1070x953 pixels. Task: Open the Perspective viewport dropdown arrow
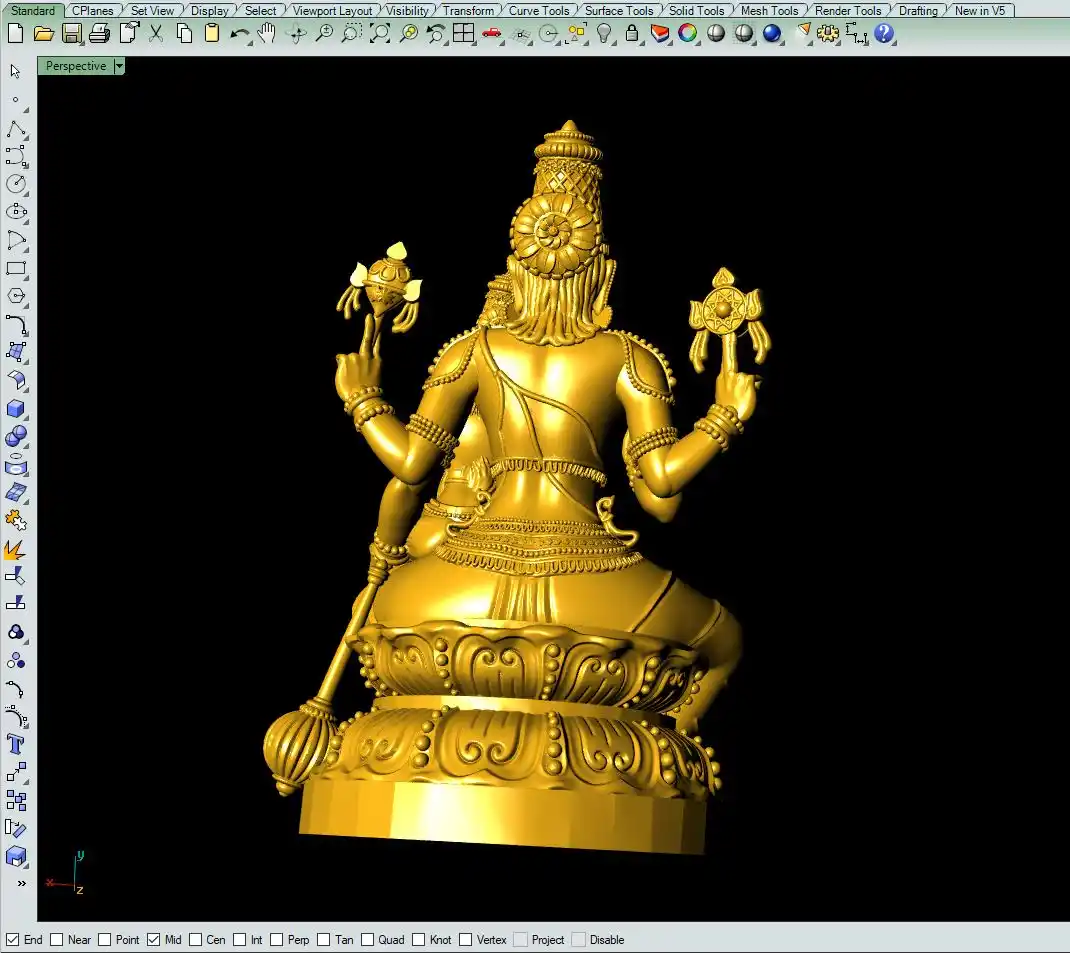pos(119,66)
